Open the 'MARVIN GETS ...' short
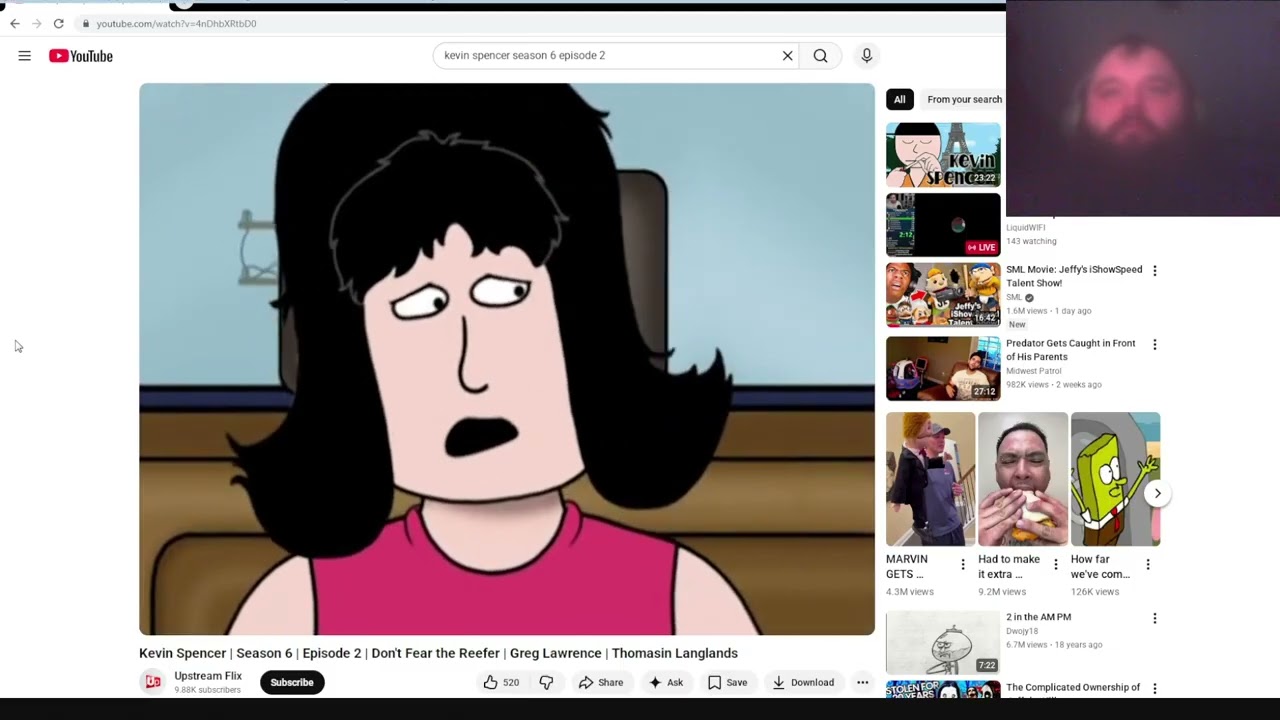This screenshot has height=720, width=1280. click(x=930, y=479)
